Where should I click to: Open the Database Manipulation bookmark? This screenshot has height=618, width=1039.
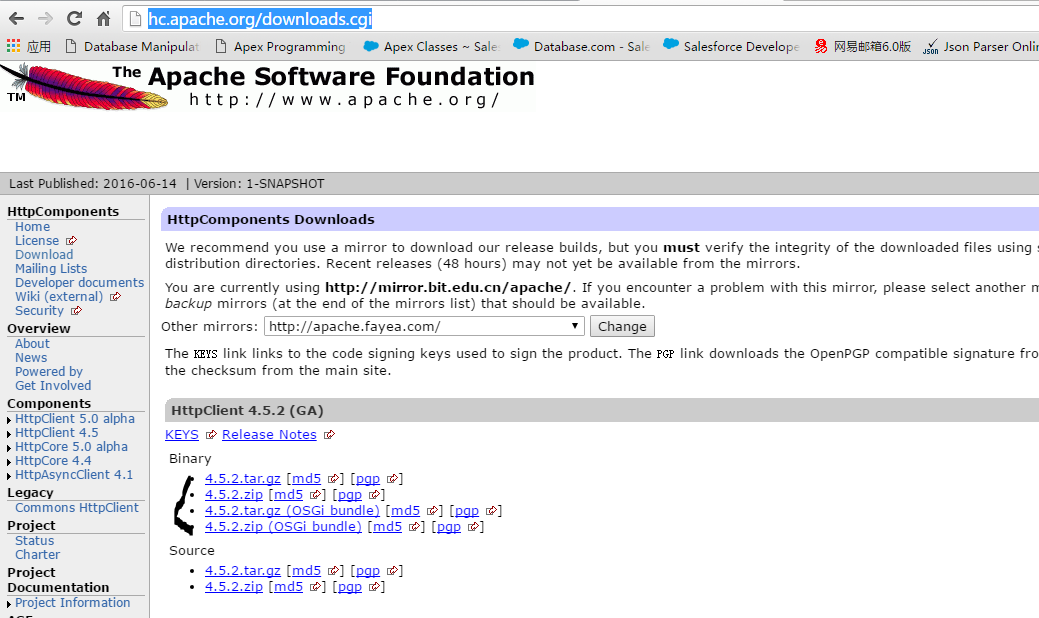pos(133,46)
